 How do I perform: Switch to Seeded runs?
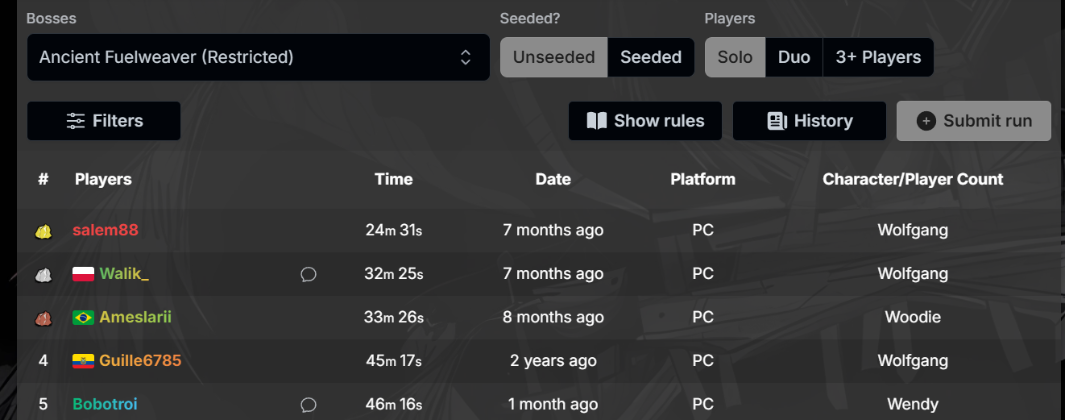[x=650, y=57]
